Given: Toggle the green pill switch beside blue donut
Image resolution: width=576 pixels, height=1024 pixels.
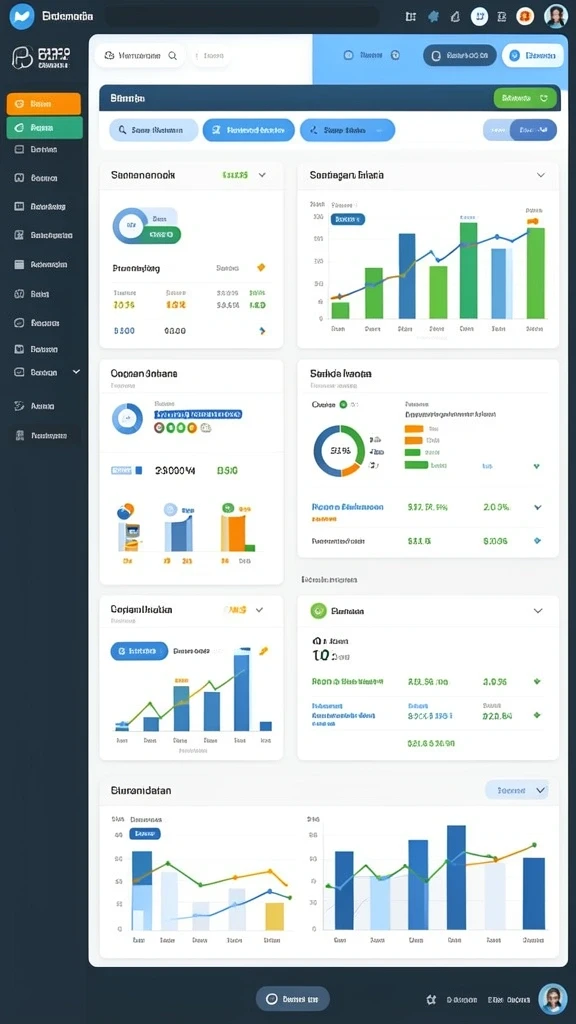Looking at the screenshot, I should coord(162,233).
